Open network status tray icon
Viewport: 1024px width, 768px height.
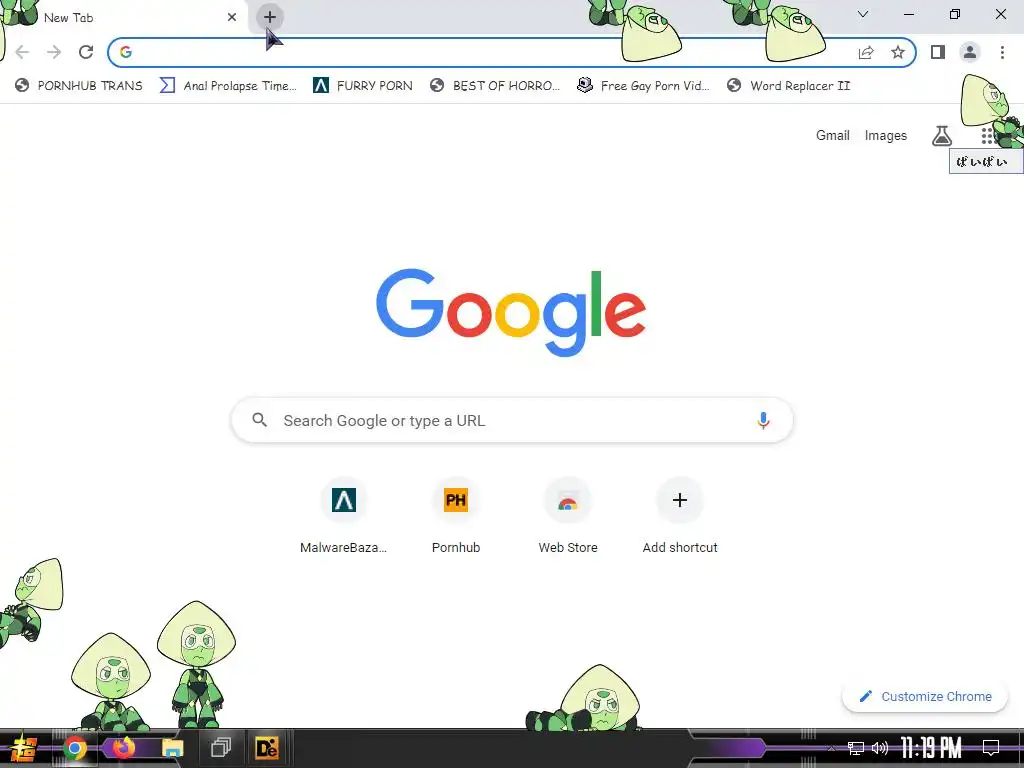point(855,748)
